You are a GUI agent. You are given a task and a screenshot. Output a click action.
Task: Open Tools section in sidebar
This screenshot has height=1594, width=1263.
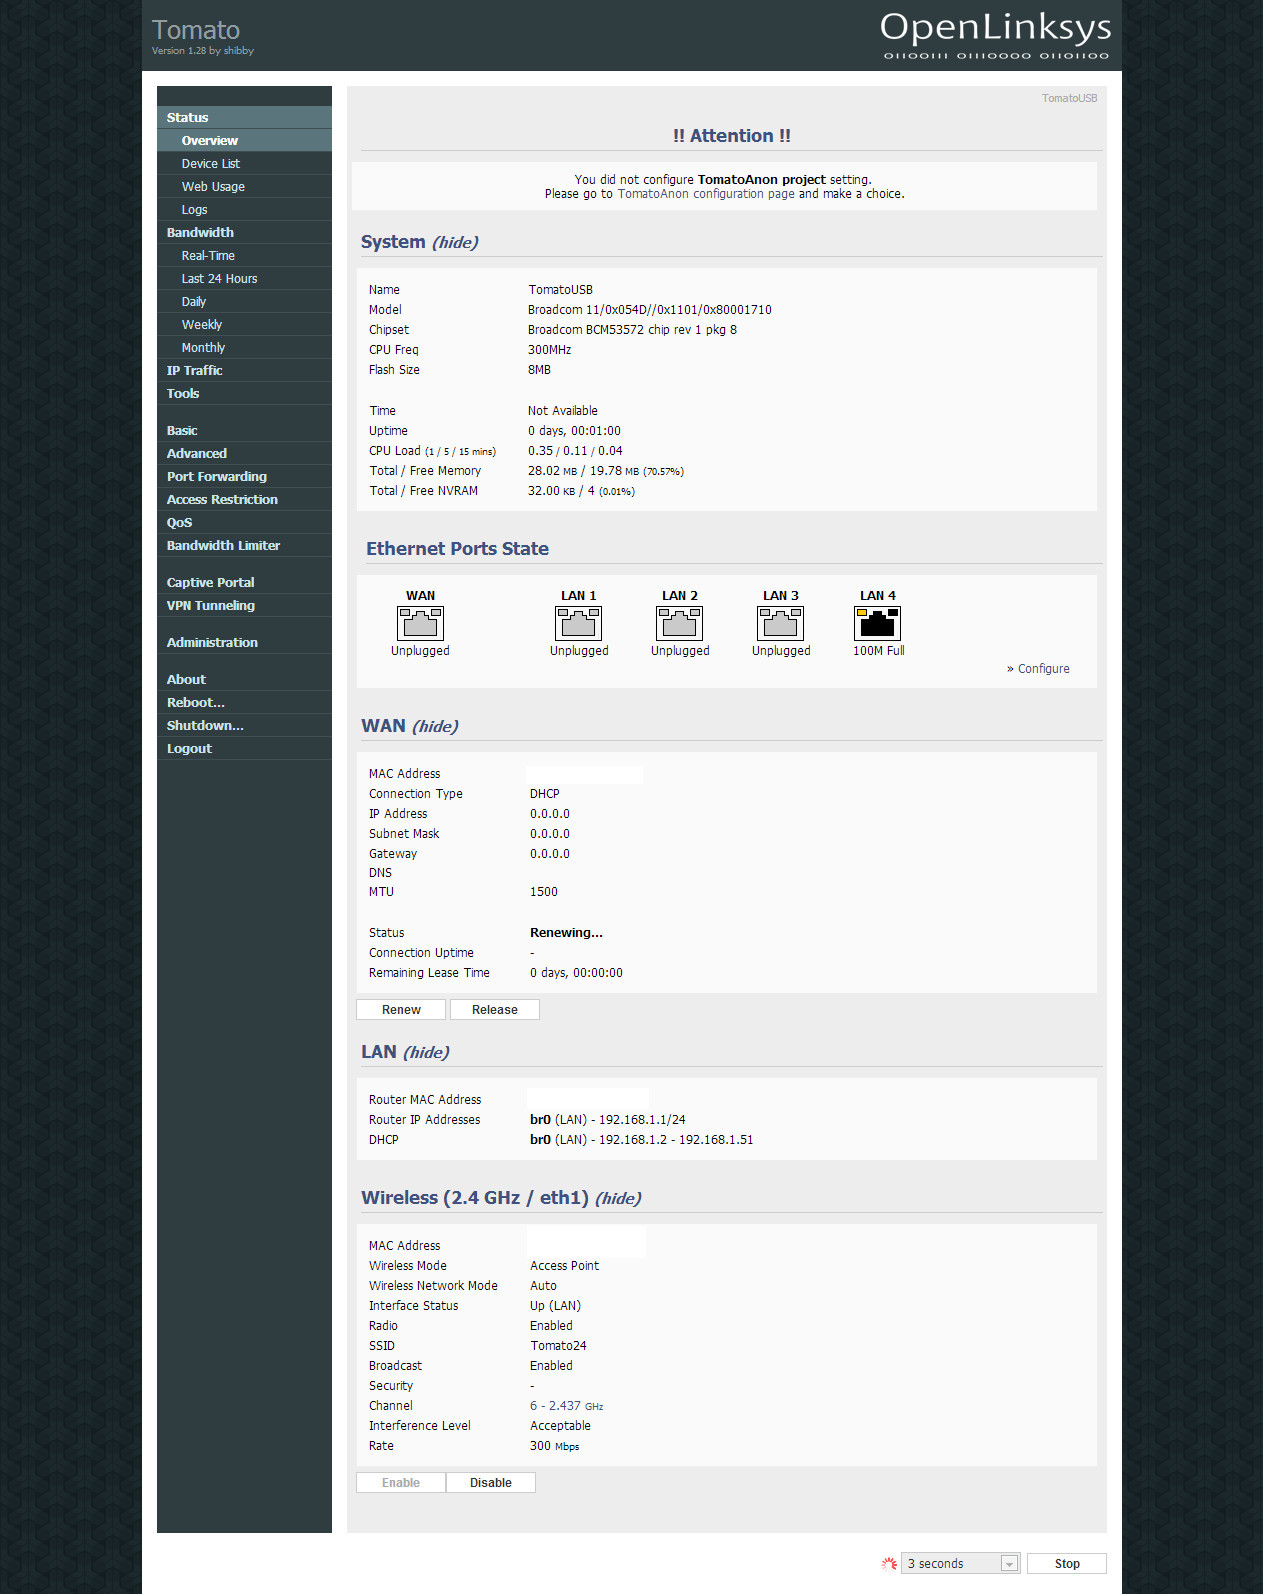pos(244,393)
